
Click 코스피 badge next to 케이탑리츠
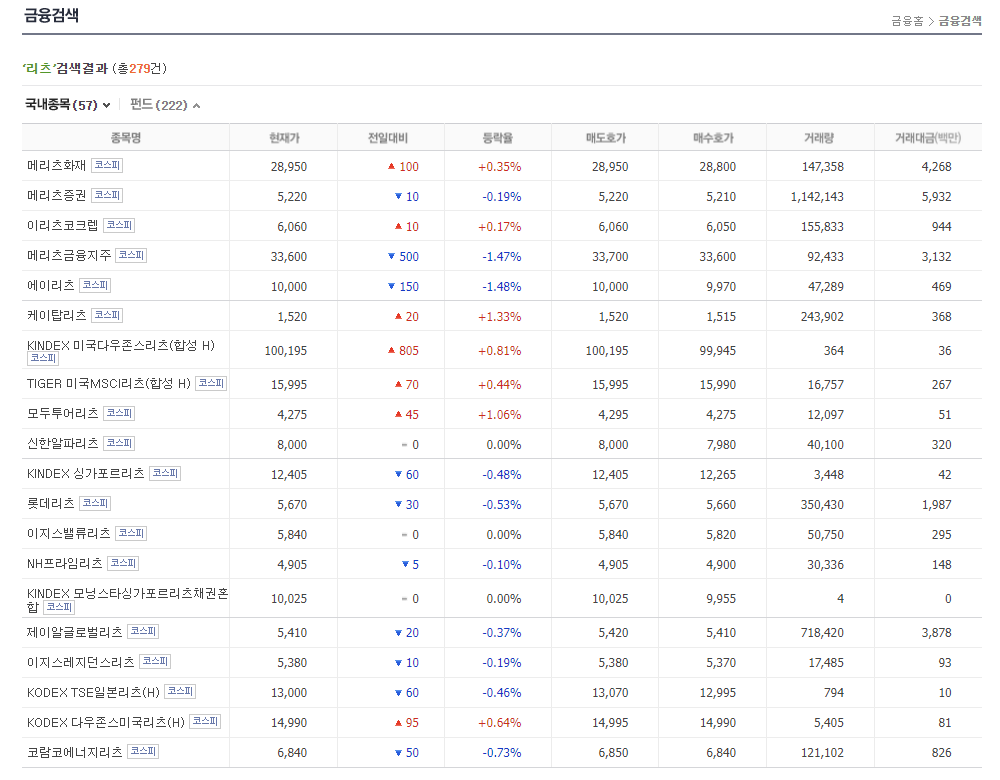click(x=107, y=315)
